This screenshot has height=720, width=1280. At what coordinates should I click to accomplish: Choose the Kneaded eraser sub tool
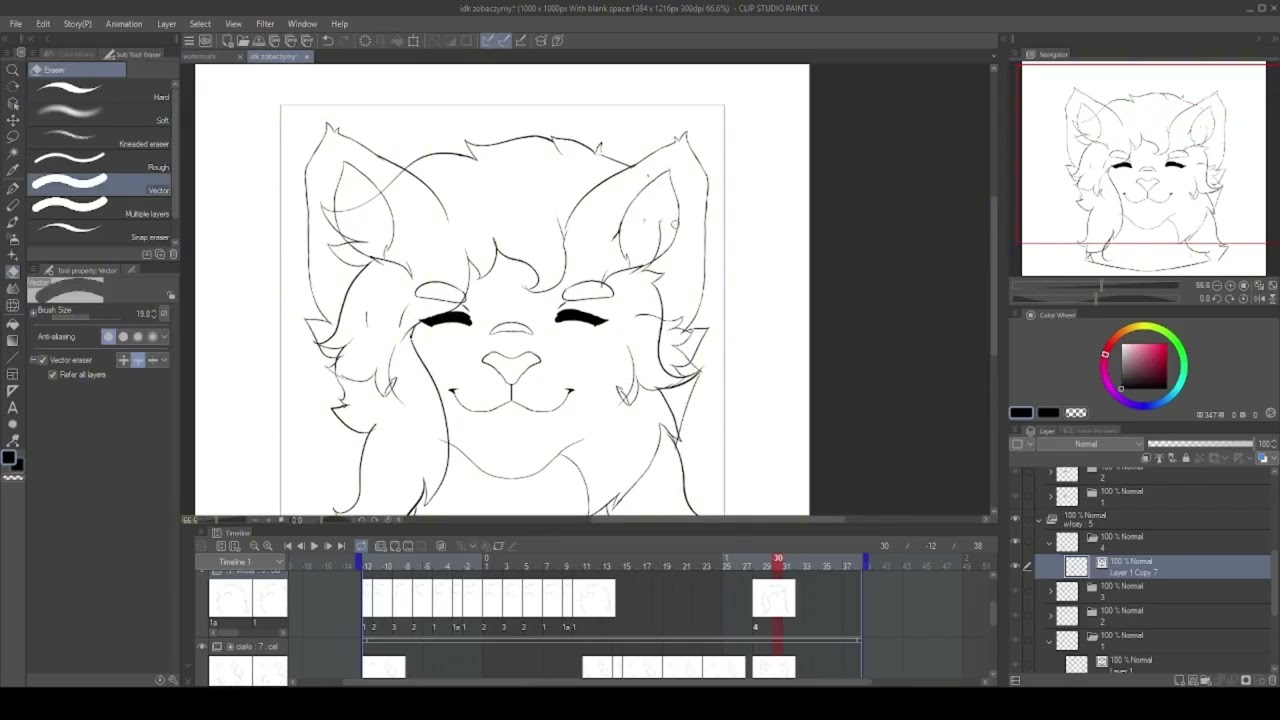tap(99, 140)
